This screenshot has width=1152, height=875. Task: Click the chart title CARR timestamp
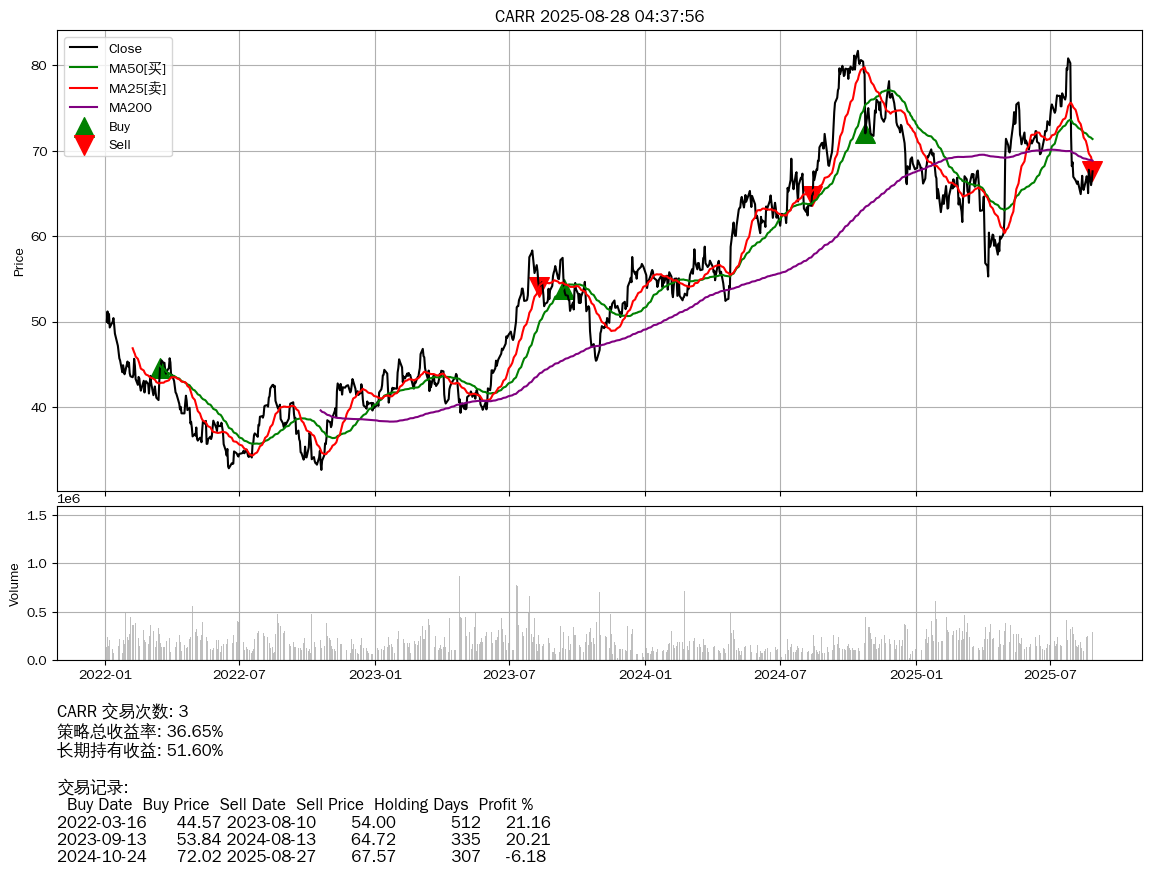tap(599, 16)
